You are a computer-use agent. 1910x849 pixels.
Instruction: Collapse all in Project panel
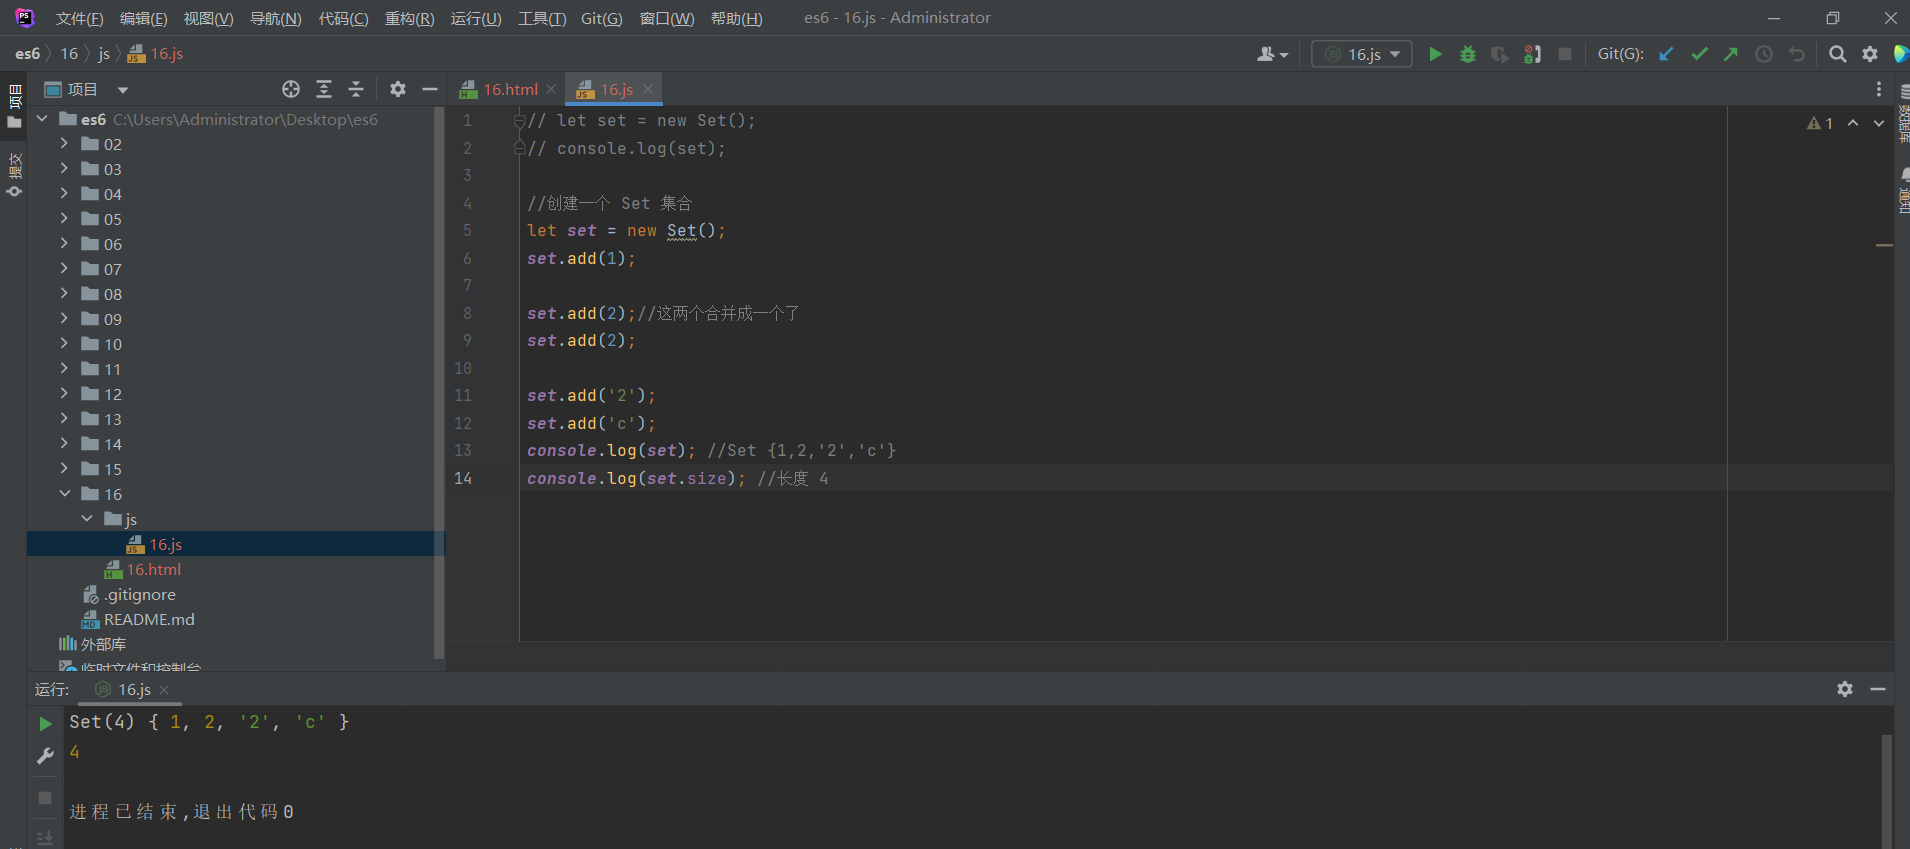[x=356, y=89]
